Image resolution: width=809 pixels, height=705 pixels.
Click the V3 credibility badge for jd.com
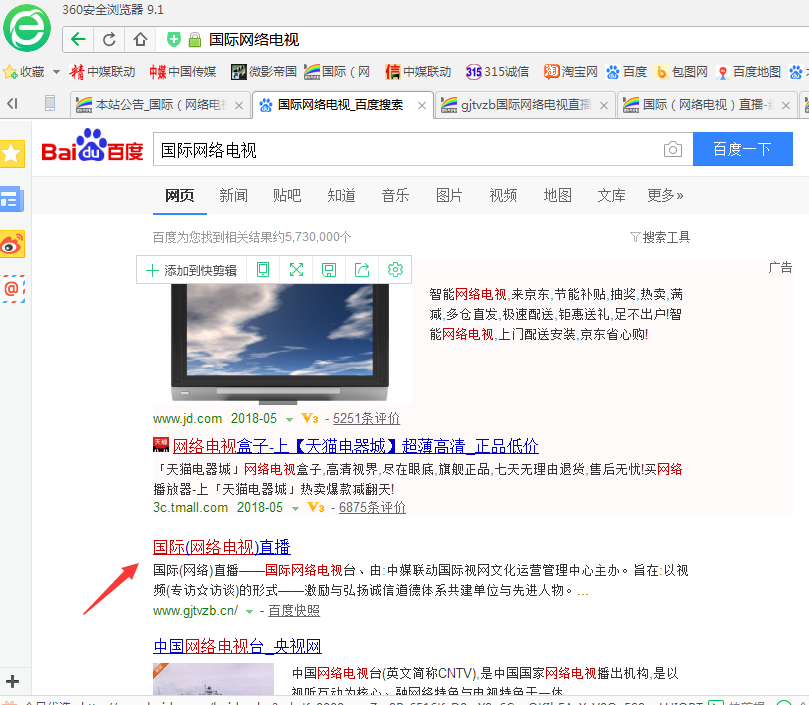tap(310, 419)
